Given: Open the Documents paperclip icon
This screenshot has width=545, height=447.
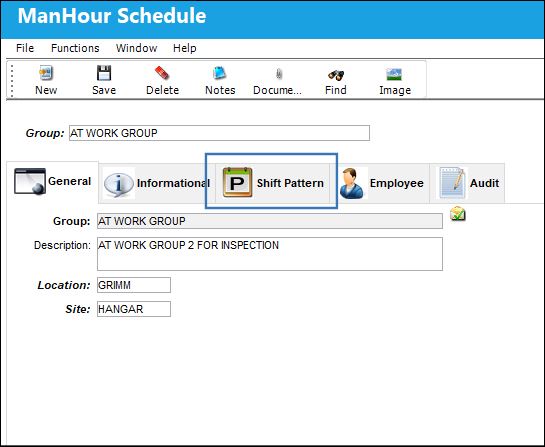Looking at the screenshot, I should tap(278, 74).
